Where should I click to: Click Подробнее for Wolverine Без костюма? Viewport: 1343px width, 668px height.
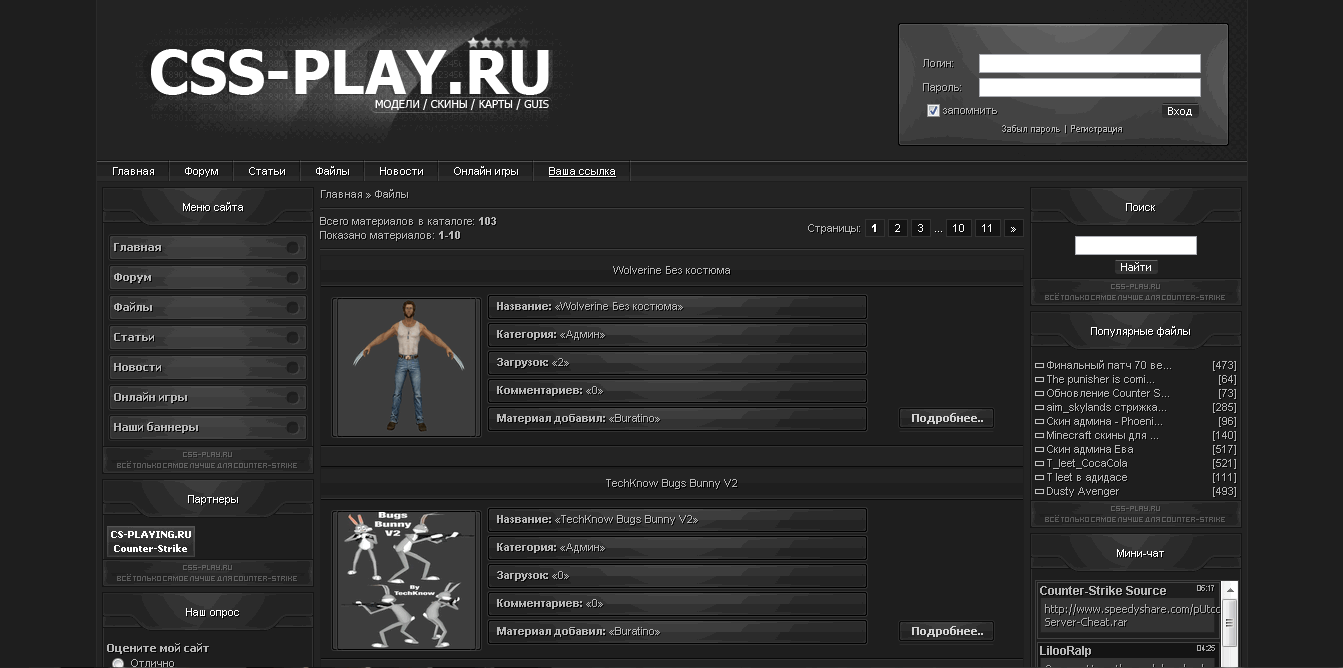pos(947,418)
